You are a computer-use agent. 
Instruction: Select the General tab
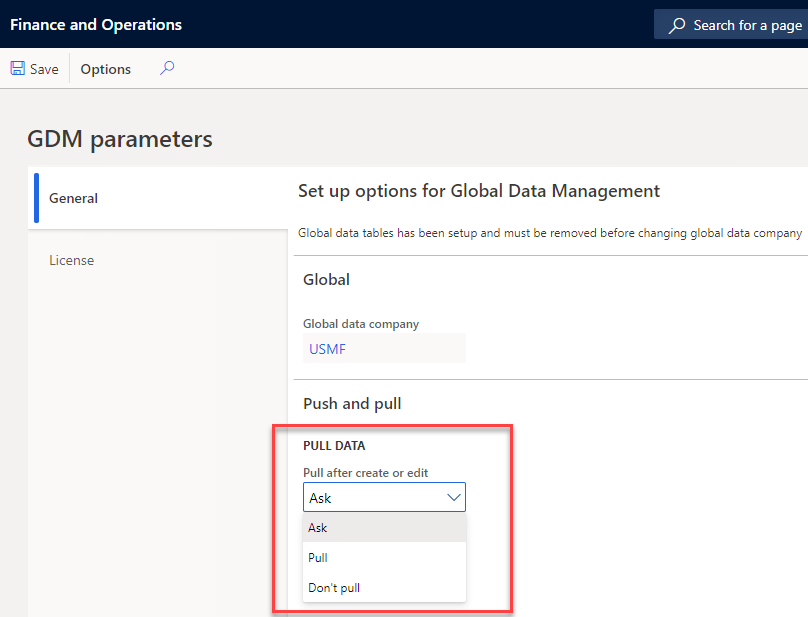pyautogui.click(x=73, y=198)
